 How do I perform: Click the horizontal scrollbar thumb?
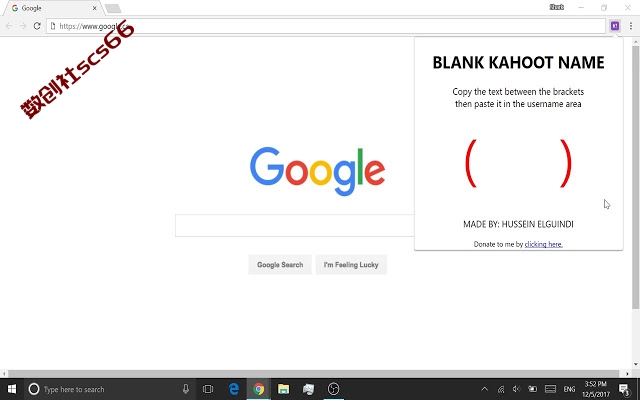(314, 373)
